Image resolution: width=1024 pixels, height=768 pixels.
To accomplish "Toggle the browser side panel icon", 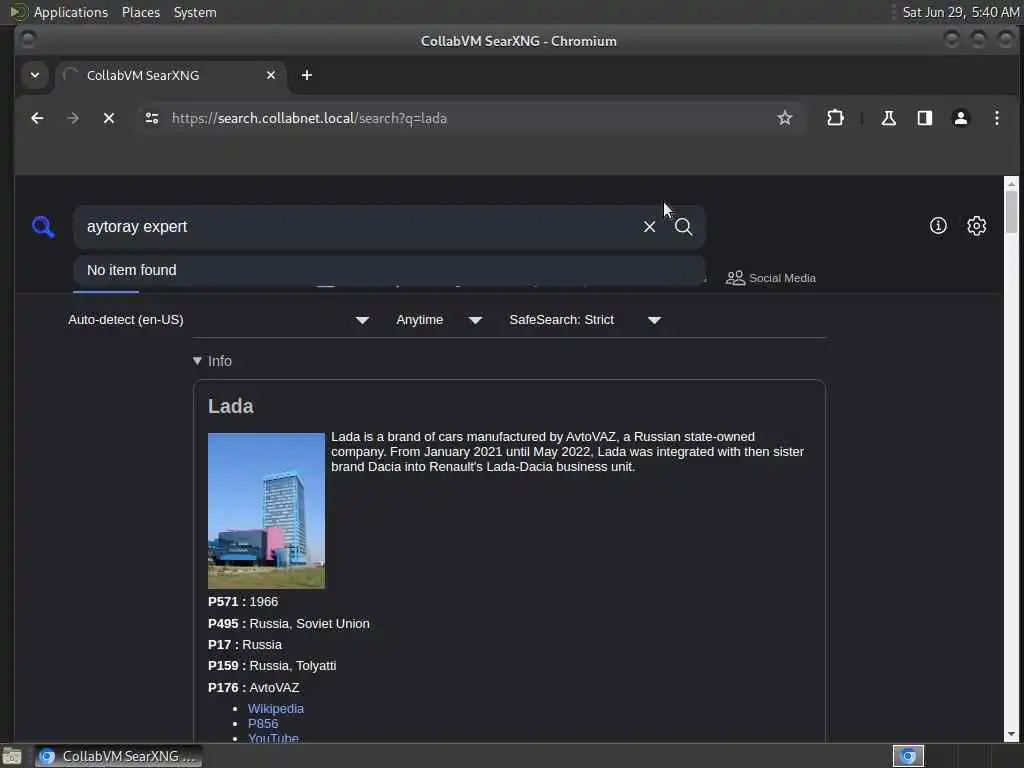I will [x=924, y=118].
